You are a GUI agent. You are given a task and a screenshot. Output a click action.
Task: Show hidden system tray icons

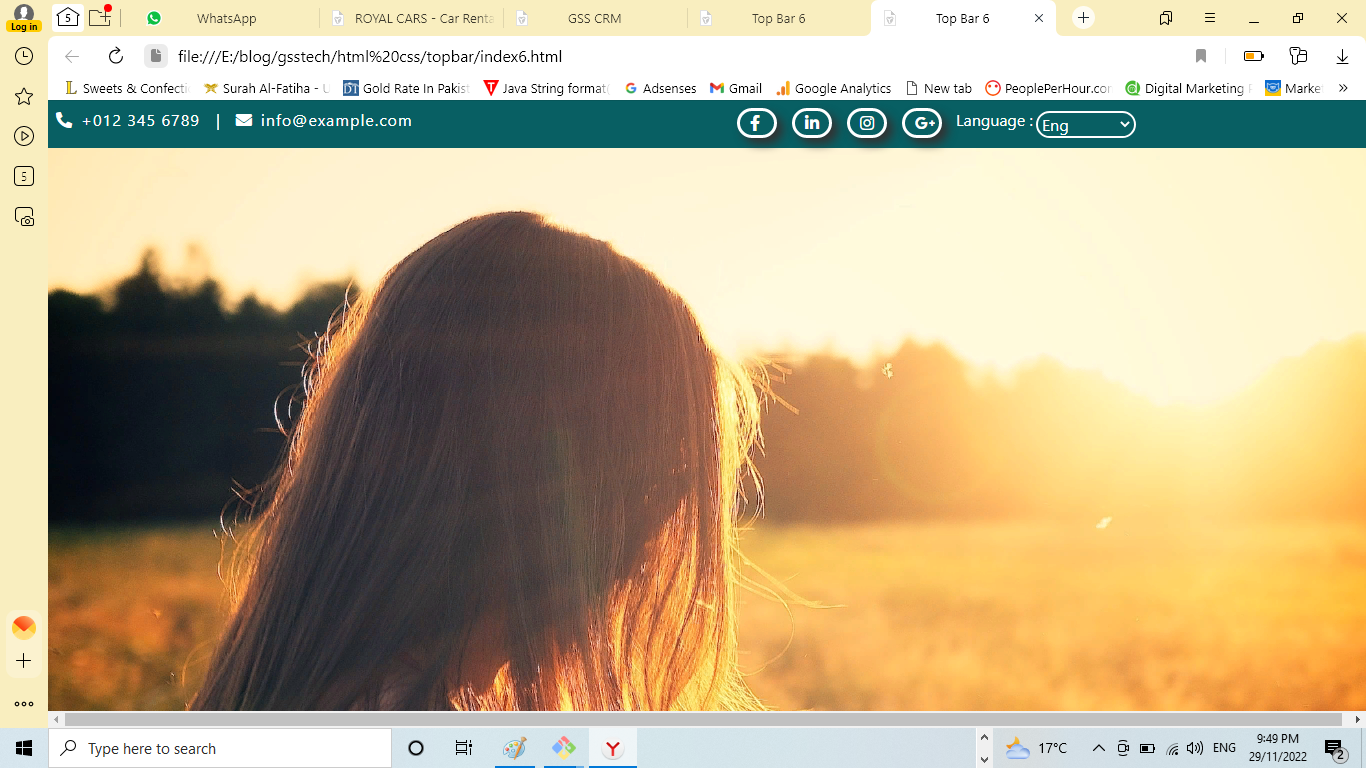point(1098,748)
